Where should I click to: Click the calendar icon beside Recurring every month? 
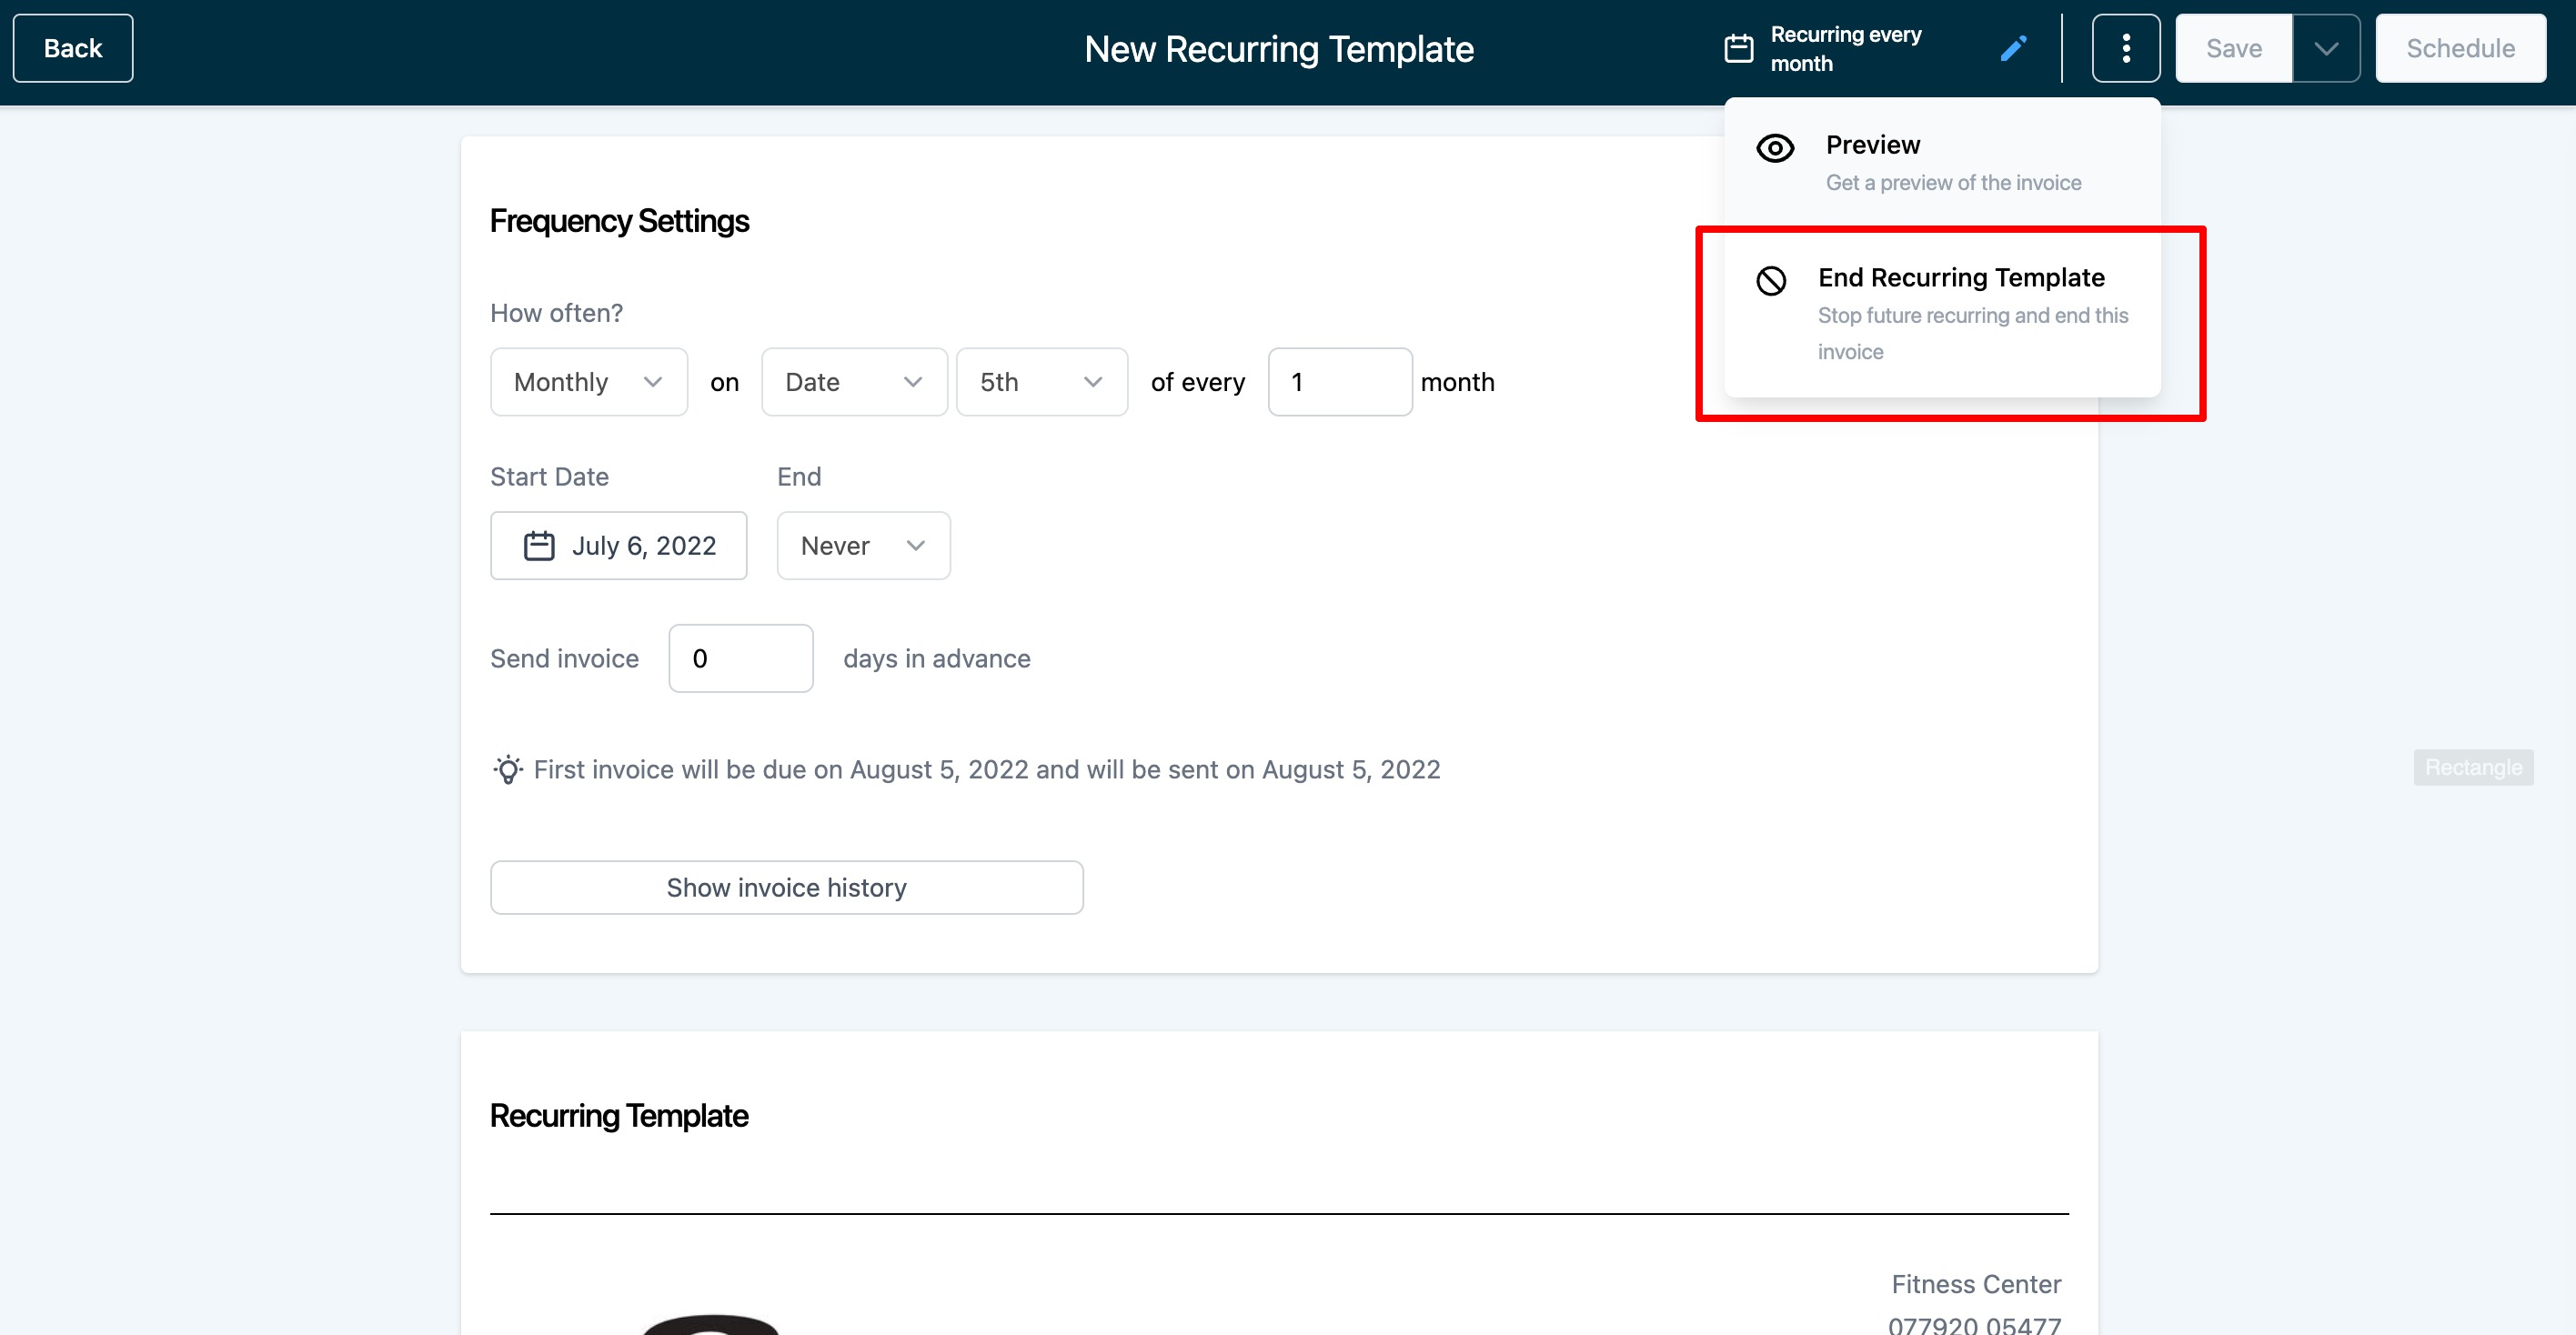tap(1739, 48)
